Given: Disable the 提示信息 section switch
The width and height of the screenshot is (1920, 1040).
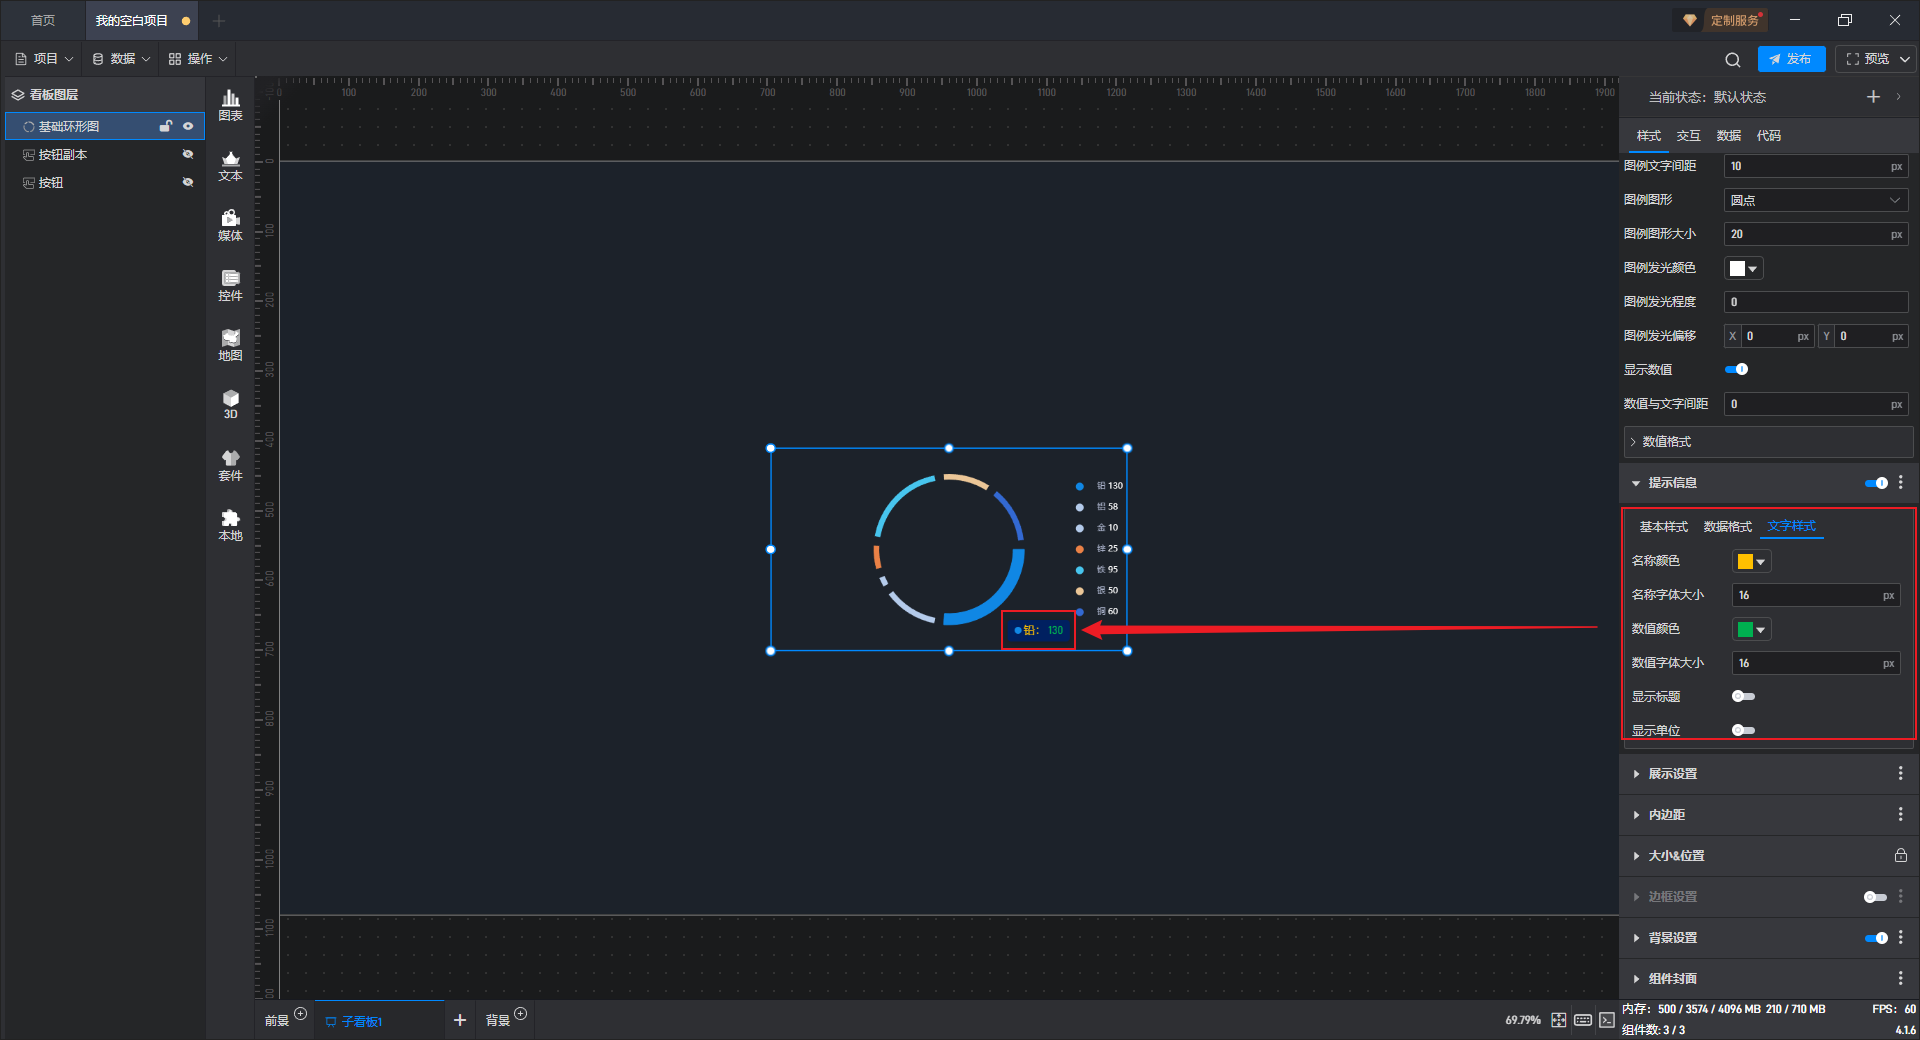Looking at the screenshot, I should tap(1877, 483).
